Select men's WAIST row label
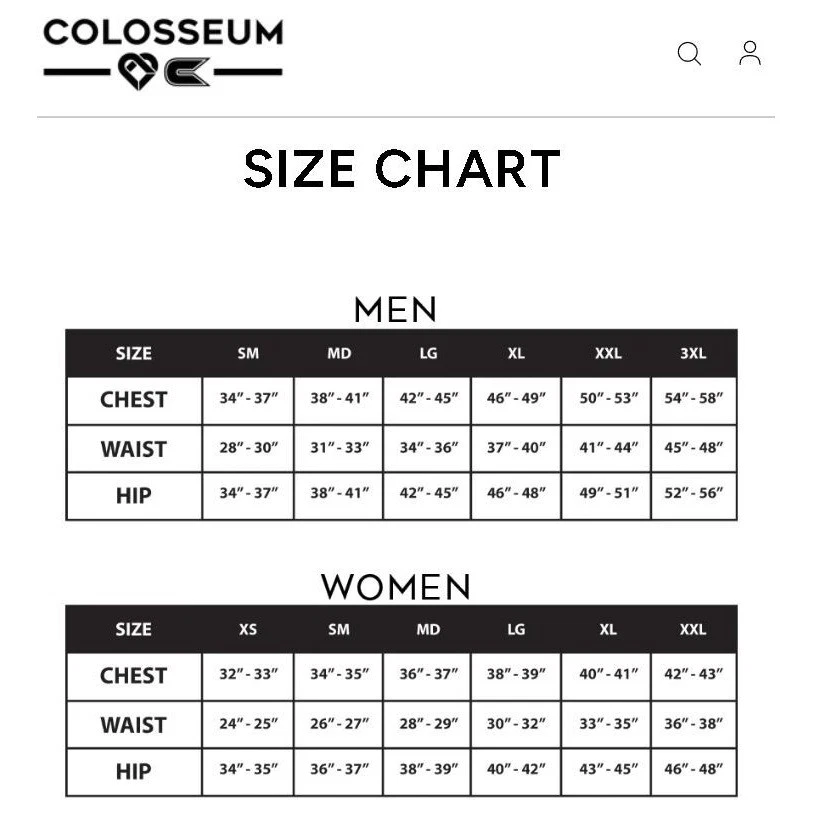This screenshot has width=813, height=813. pos(133,448)
